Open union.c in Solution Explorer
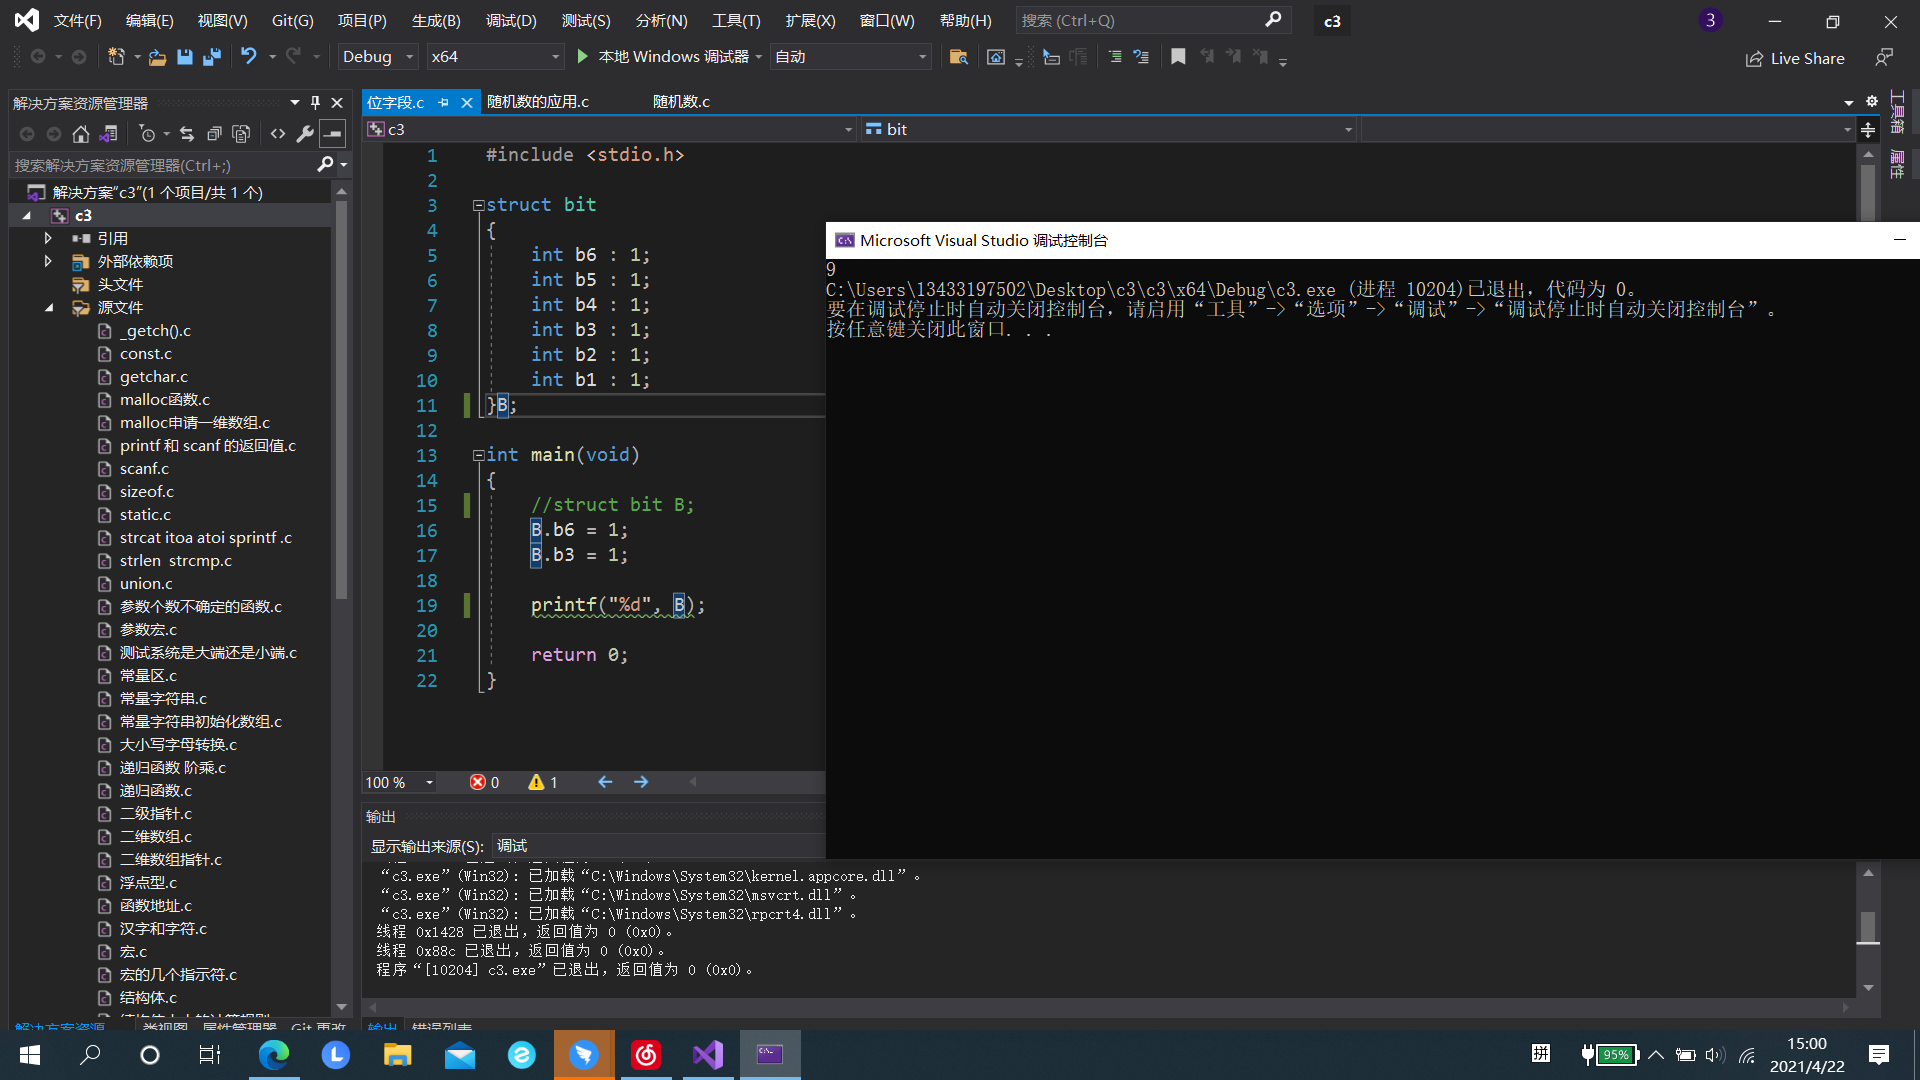Viewport: 1920px width, 1080px height. [x=146, y=583]
